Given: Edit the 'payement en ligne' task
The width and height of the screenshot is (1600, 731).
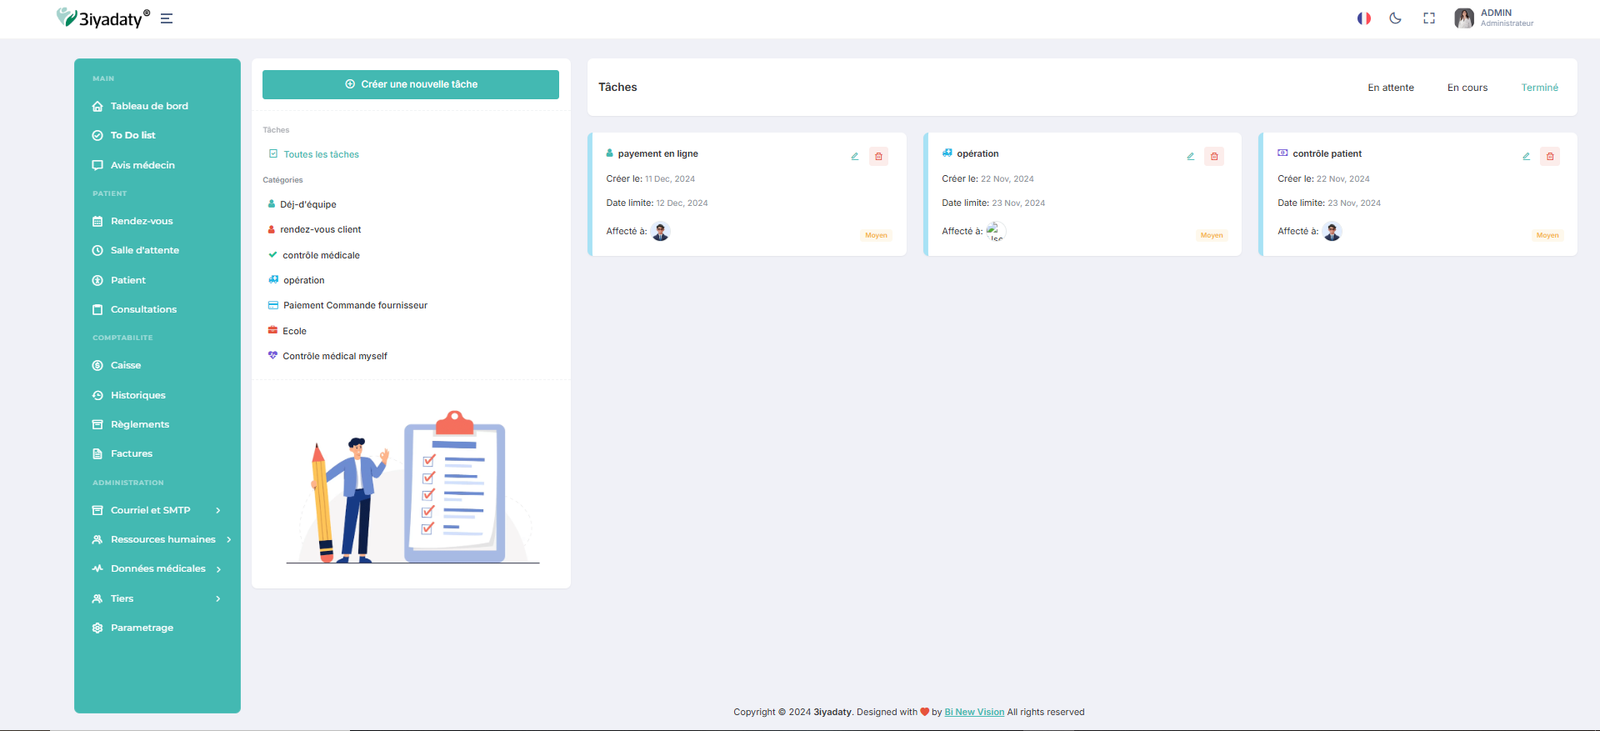Looking at the screenshot, I should pyautogui.click(x=855, y=156).
